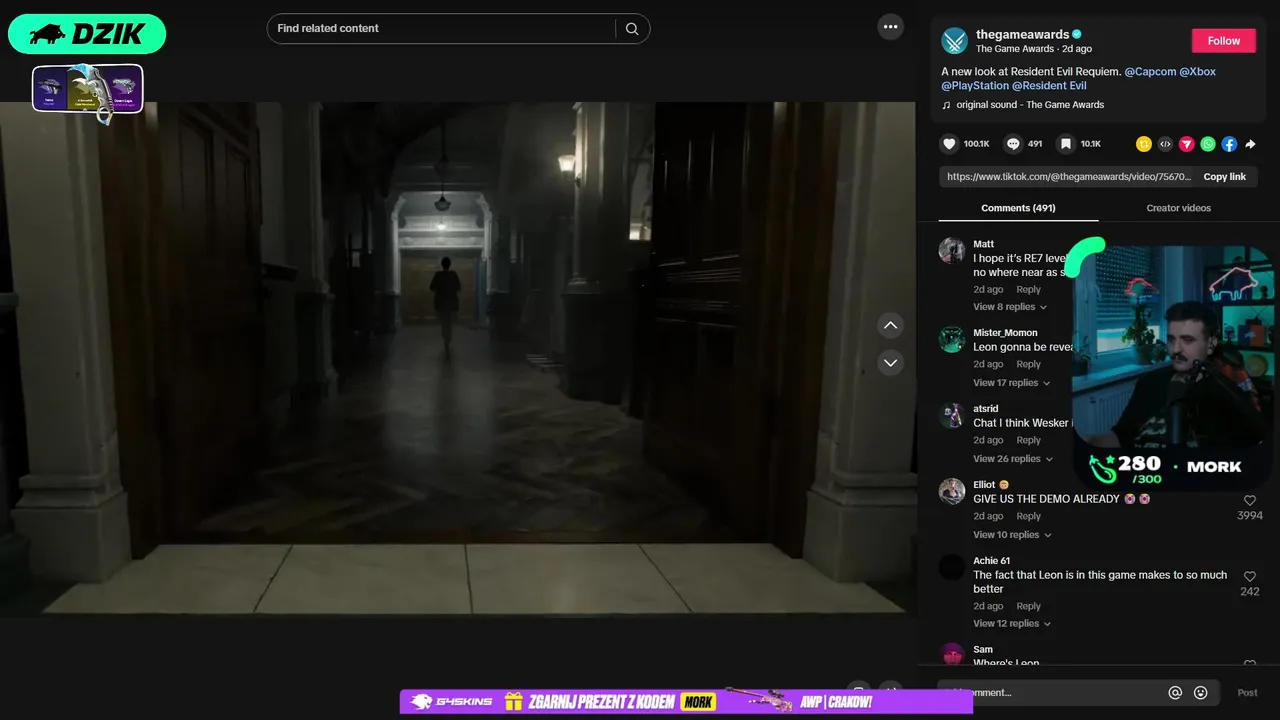
Task: Expand View 10 replies under Elliot
Action: (1012, 535)
